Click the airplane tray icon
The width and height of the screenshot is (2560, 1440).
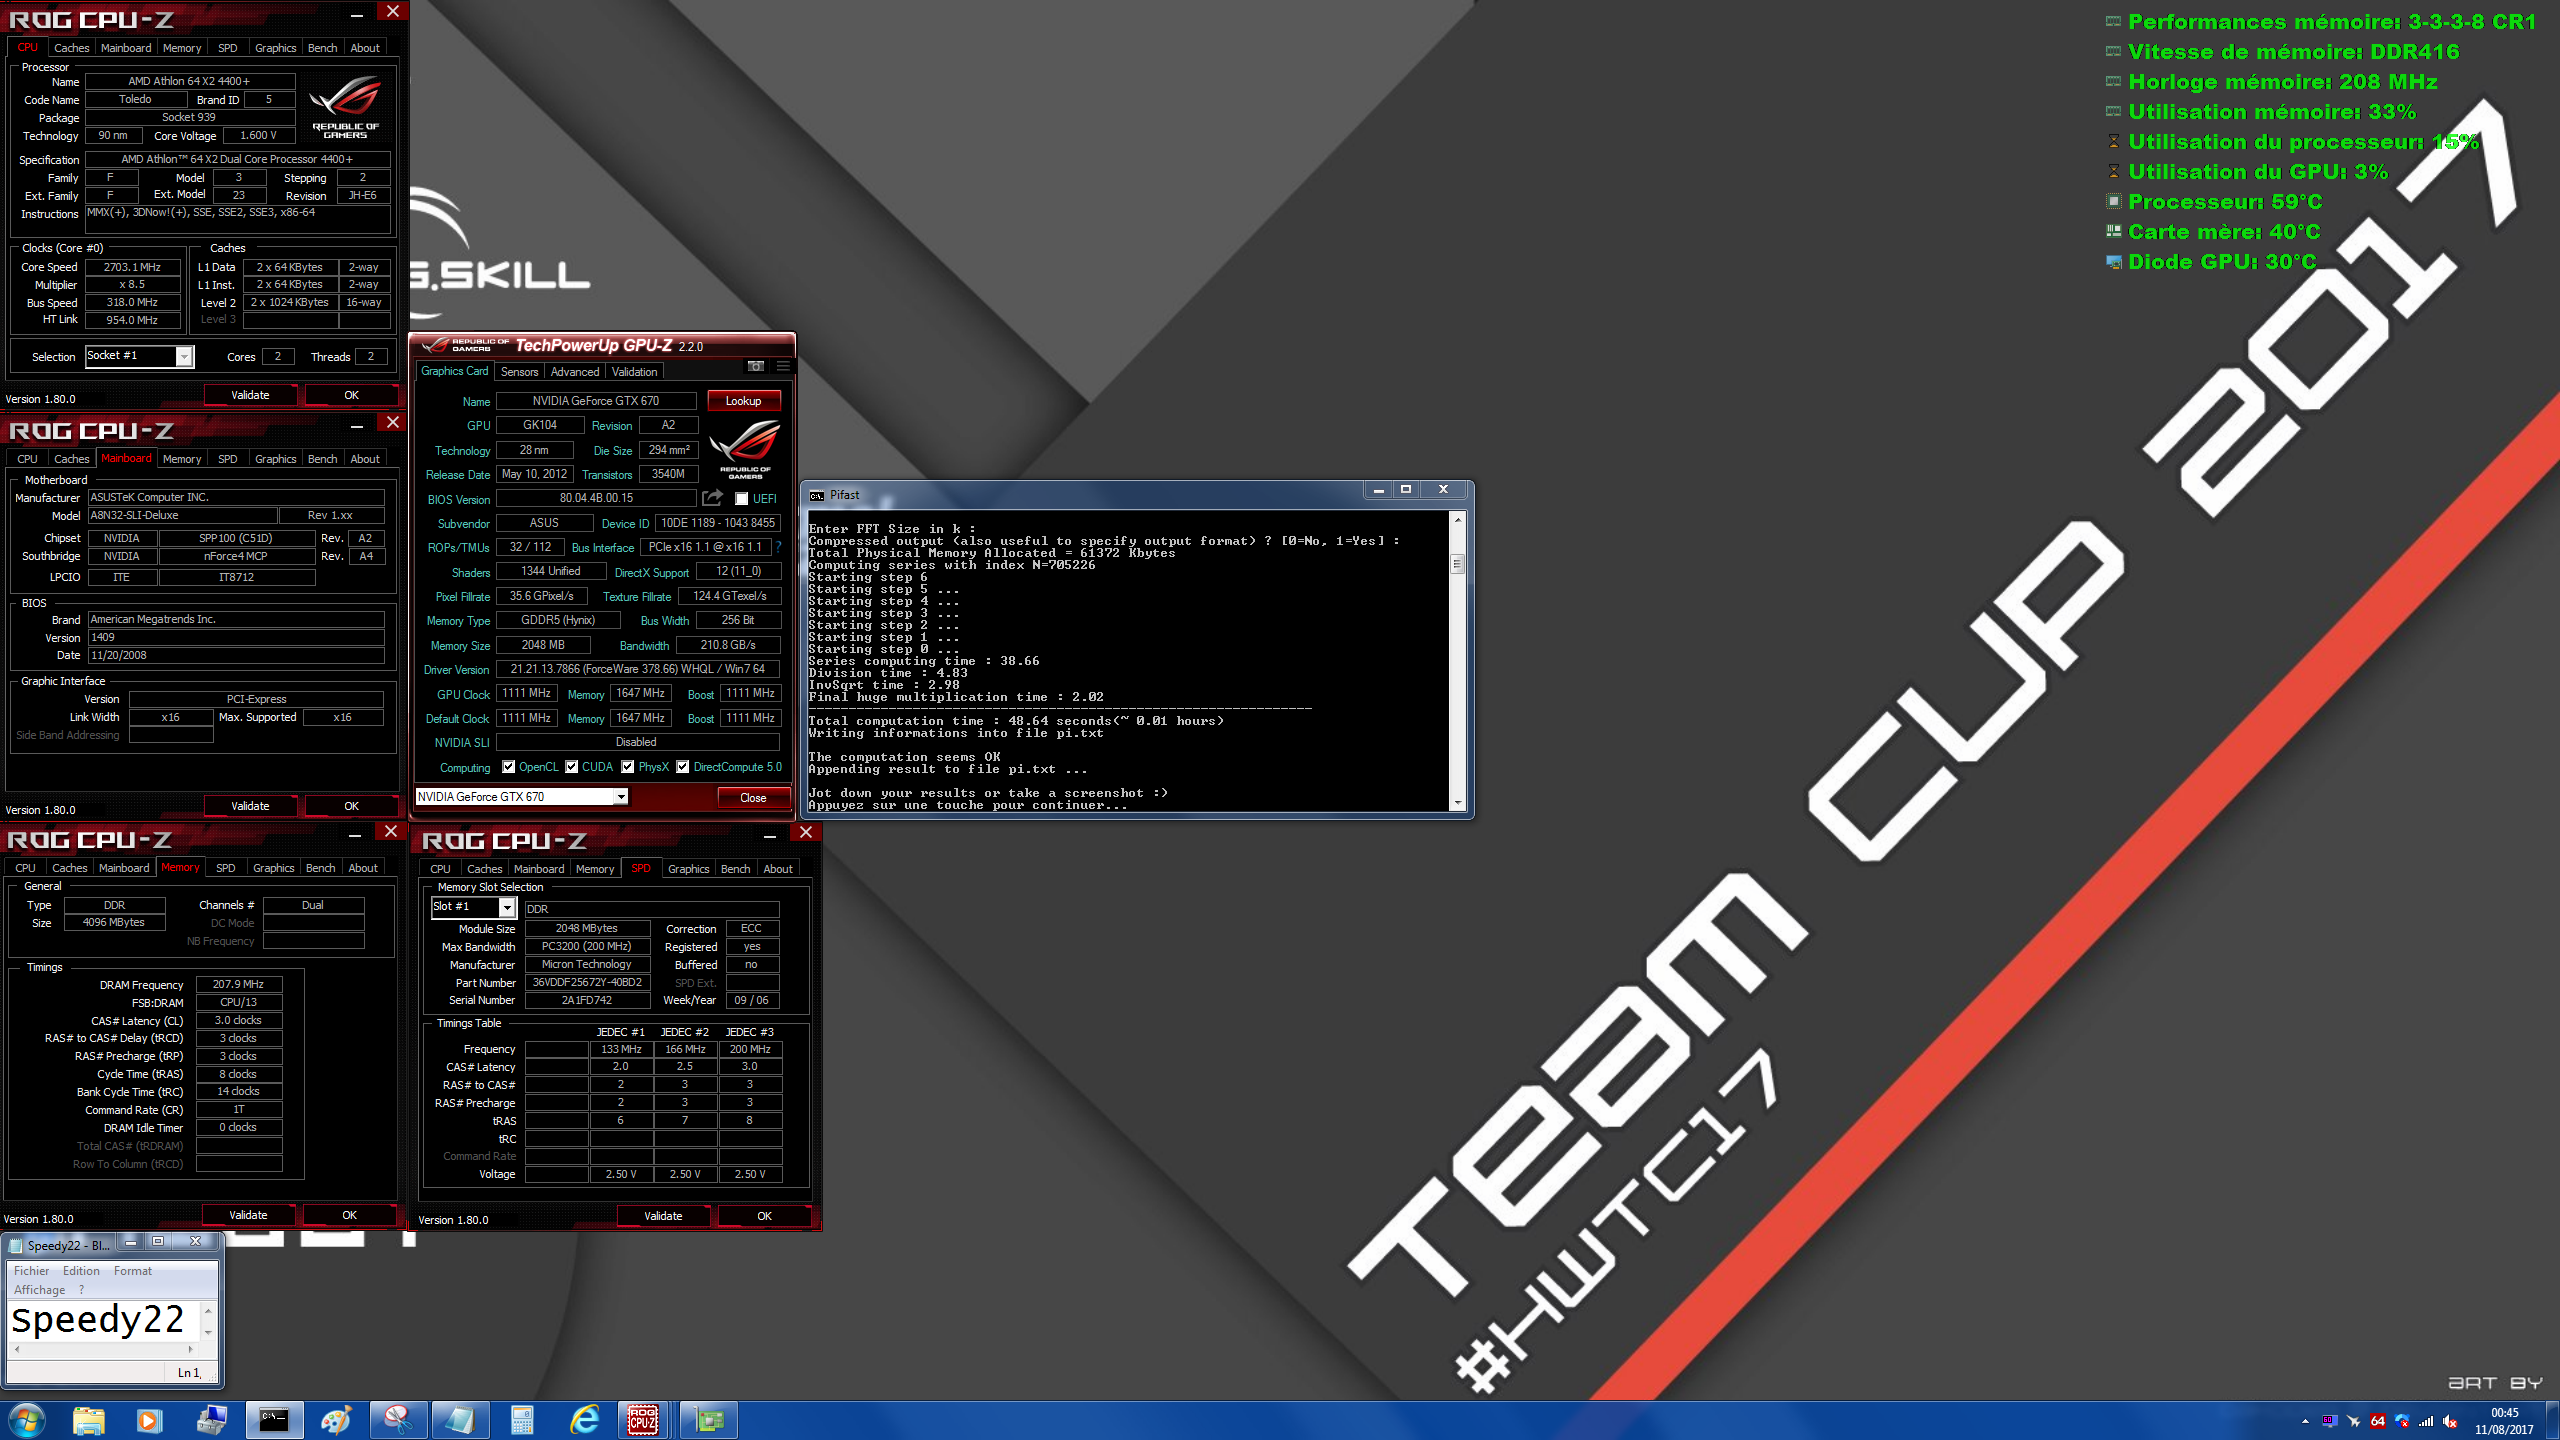pos(2353,1421)
